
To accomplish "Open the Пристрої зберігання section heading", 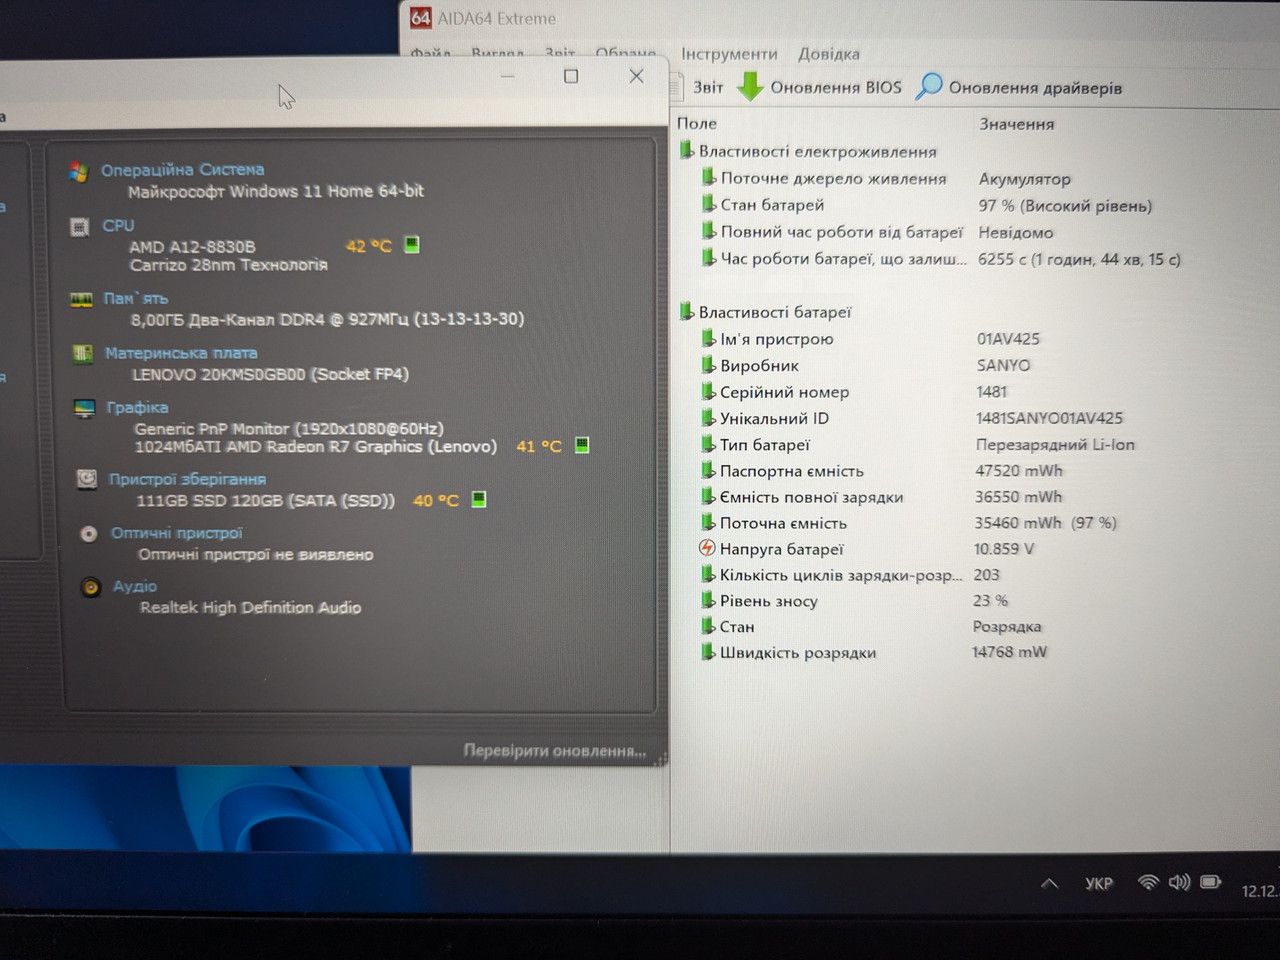I will click(187, 479).
